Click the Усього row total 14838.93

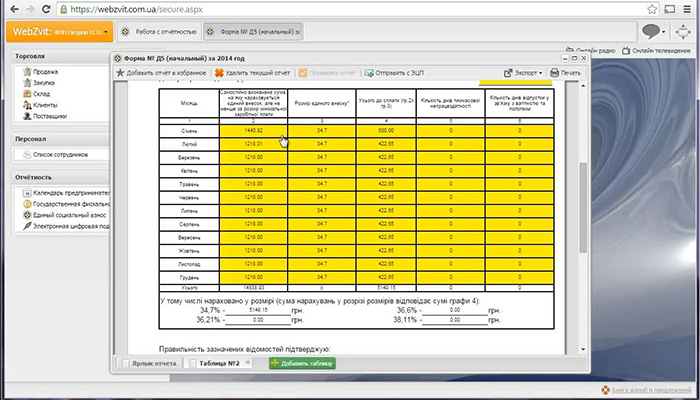pyautogui.click(x=253, y=288)
